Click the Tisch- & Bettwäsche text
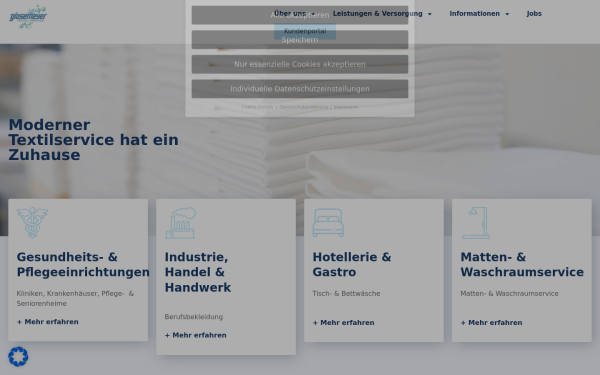This screenshot has height=375, width=600. [346, 293]
